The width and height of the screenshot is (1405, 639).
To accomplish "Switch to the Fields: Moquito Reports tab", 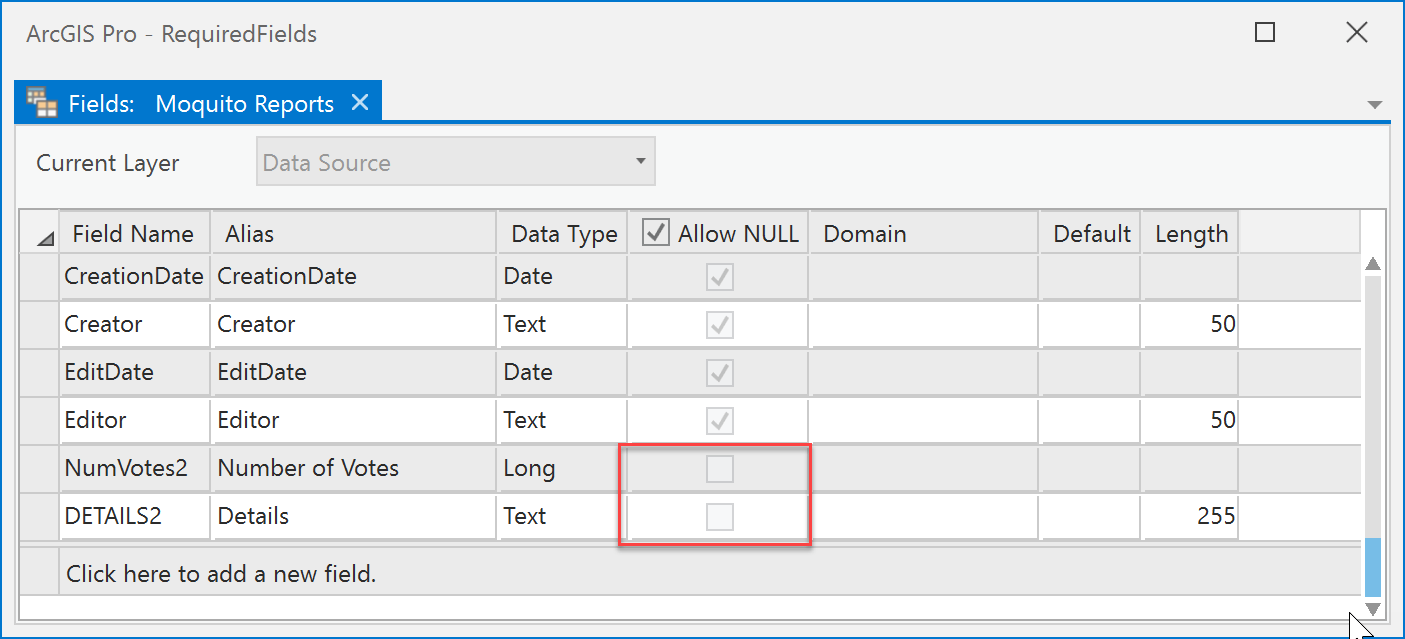I will (200, 103).
